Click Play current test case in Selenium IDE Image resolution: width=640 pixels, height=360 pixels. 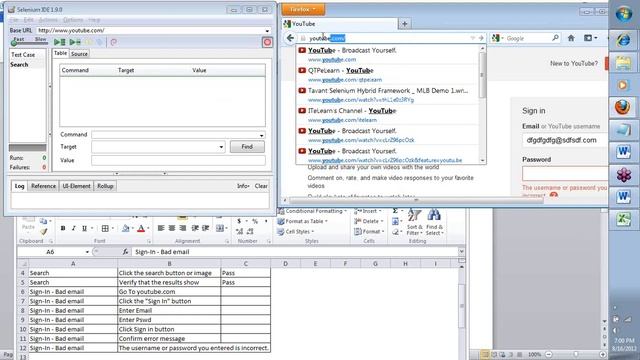pos(75,42)
